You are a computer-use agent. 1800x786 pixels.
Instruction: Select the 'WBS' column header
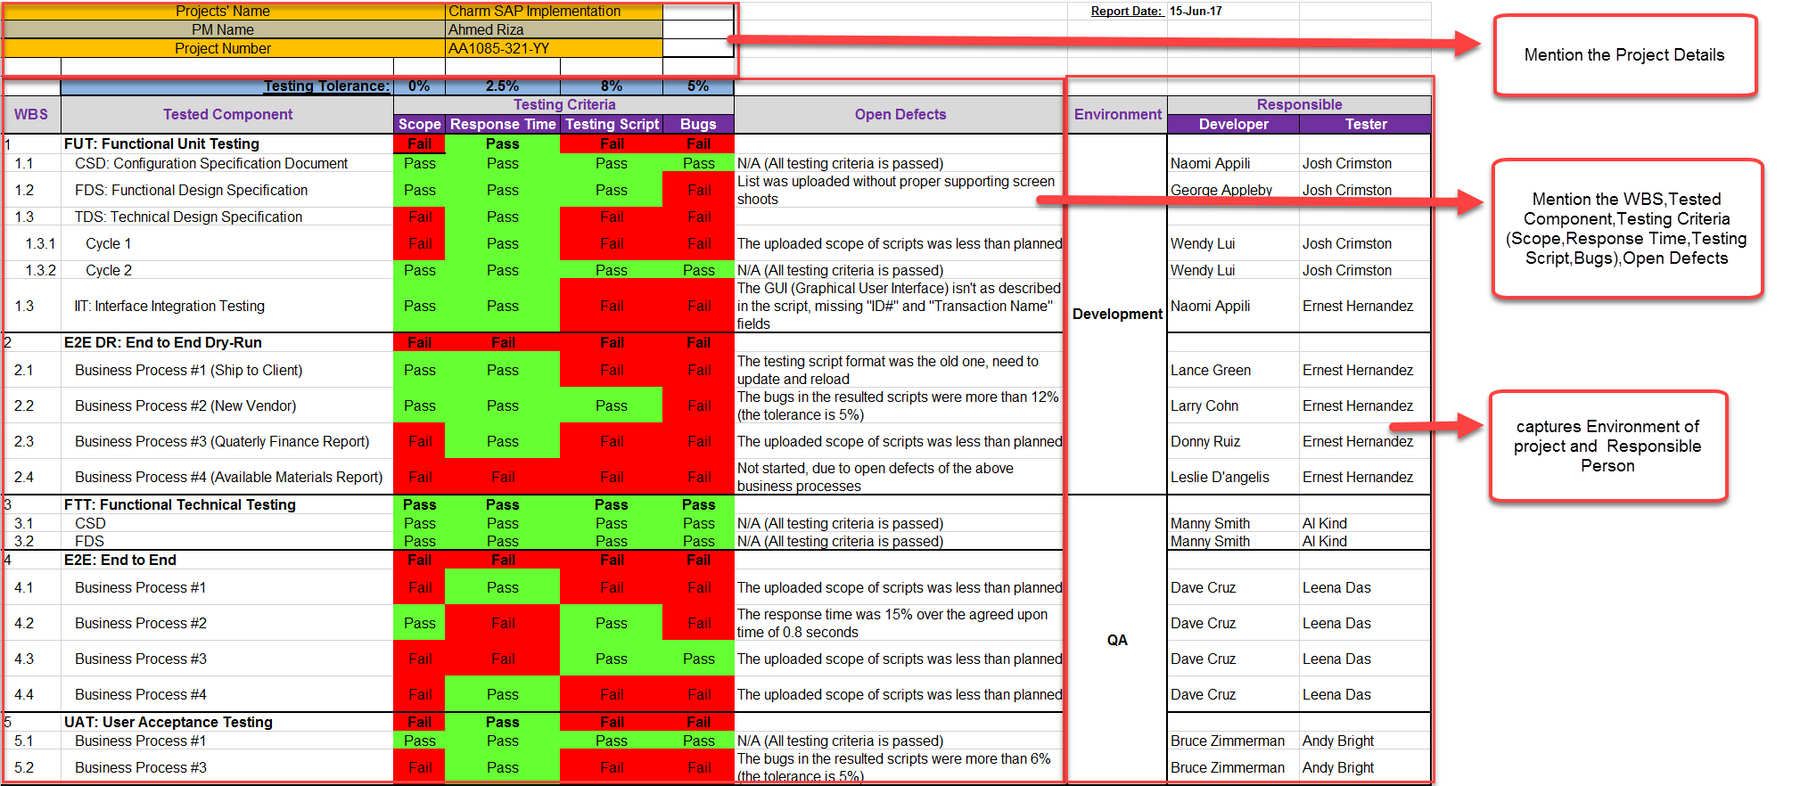[x=31, y=114]
